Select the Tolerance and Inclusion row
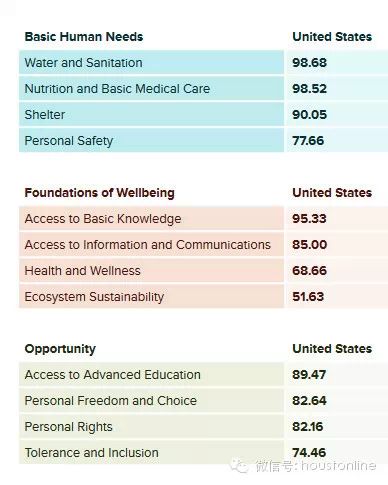The height and width of the screenshot is (485, 388). (x=203, y=452)
